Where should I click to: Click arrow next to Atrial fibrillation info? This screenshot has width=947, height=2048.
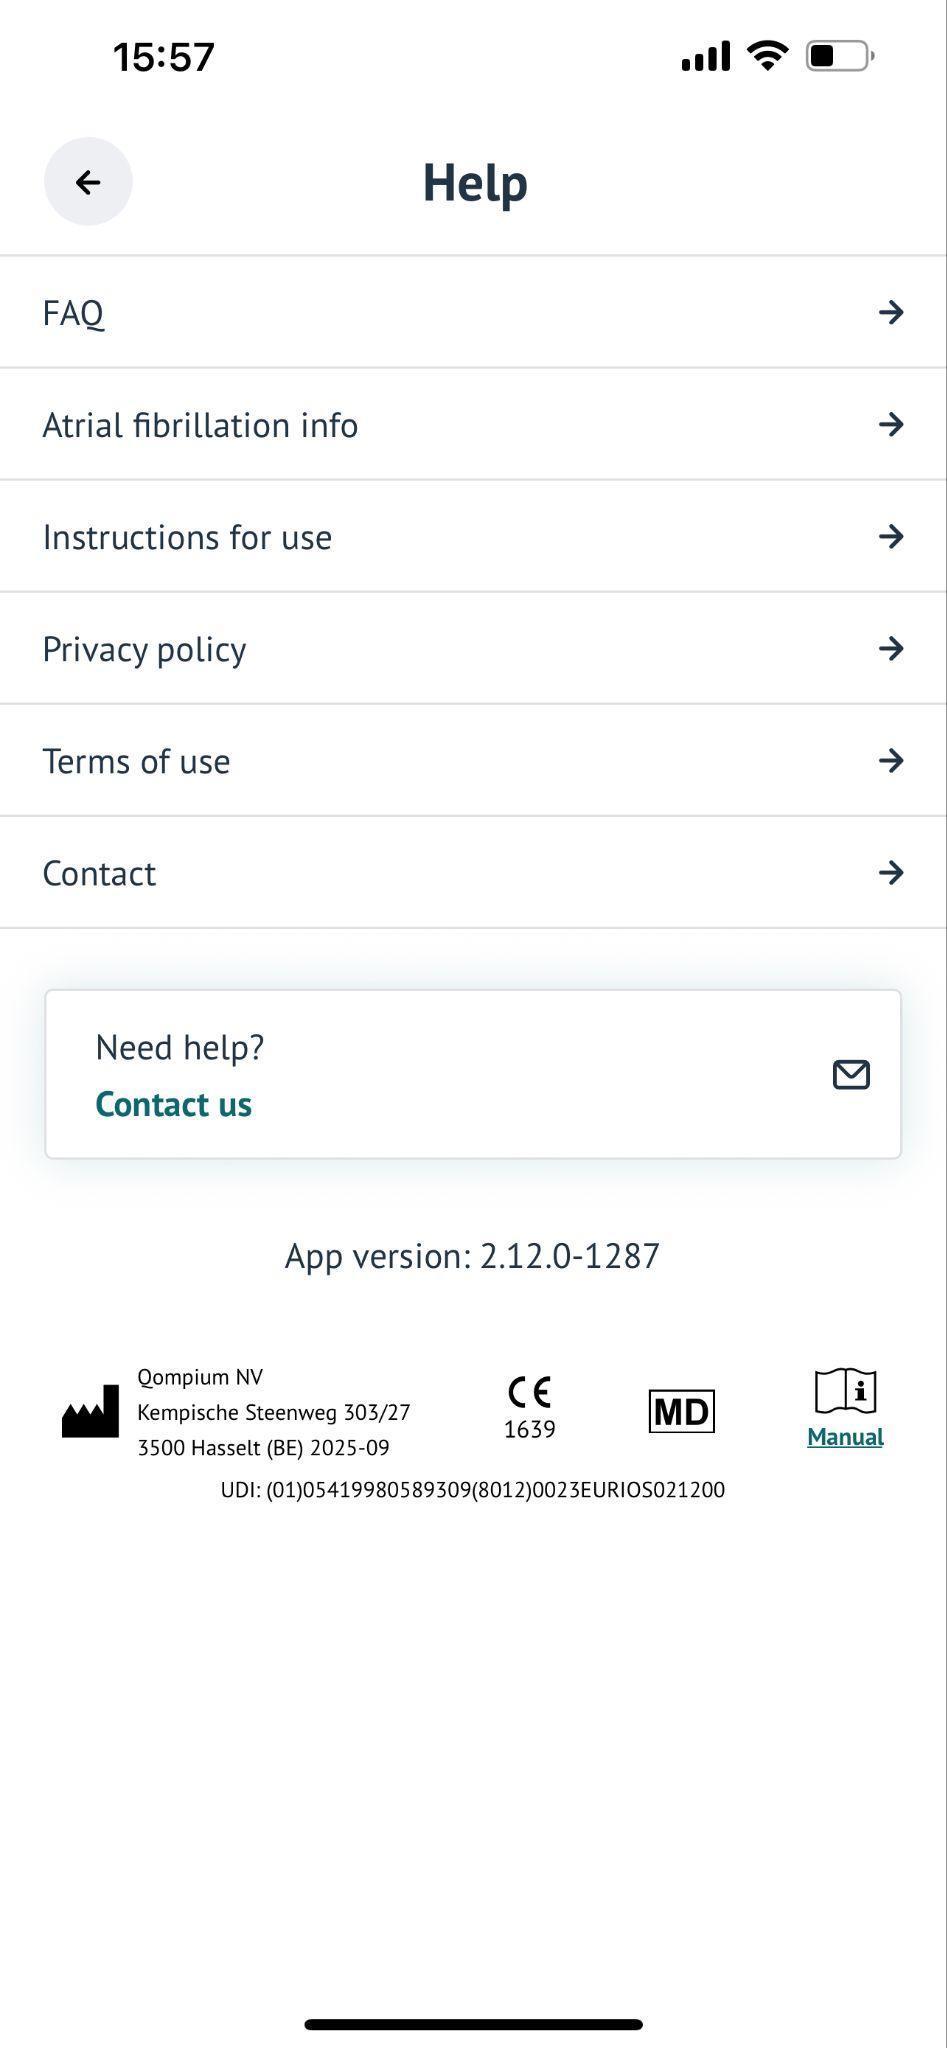coord(891,425)
